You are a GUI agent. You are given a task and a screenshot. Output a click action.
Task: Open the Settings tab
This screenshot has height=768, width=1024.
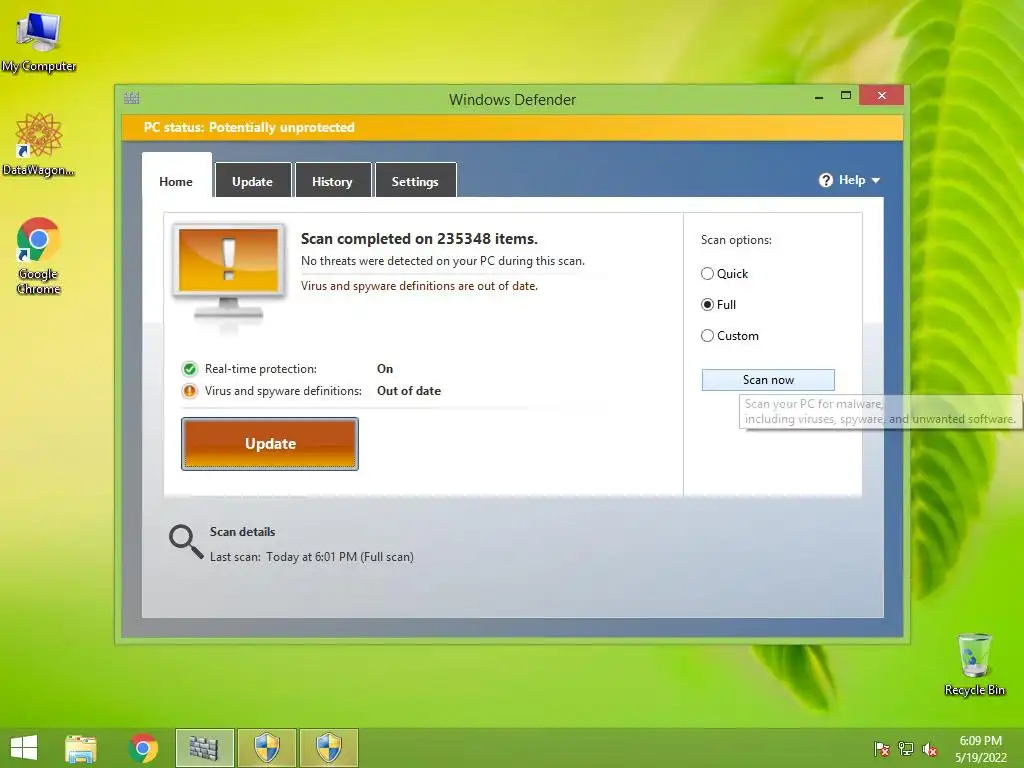(x=415, y=182)
